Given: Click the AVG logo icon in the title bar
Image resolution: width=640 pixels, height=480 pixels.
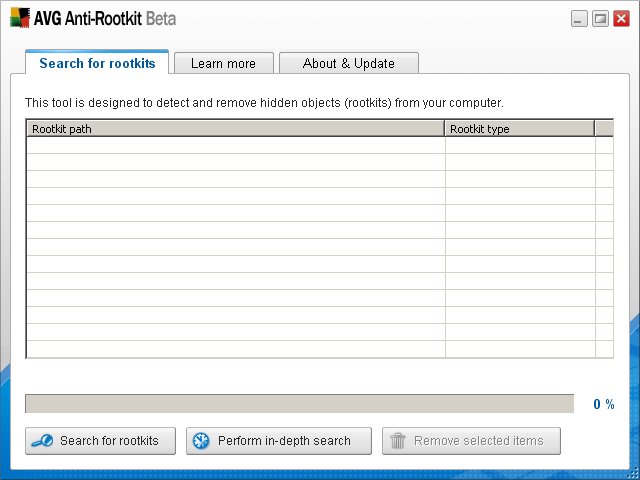Looking at the screenshot, I should coord(20,18).
